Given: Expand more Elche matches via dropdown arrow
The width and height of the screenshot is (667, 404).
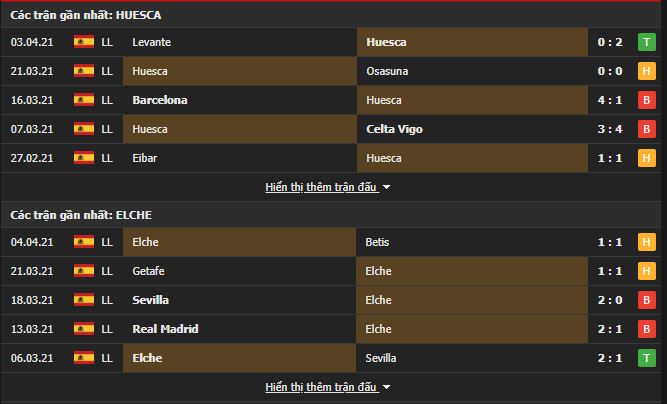Looking at the screenshot, I should 386,387.
